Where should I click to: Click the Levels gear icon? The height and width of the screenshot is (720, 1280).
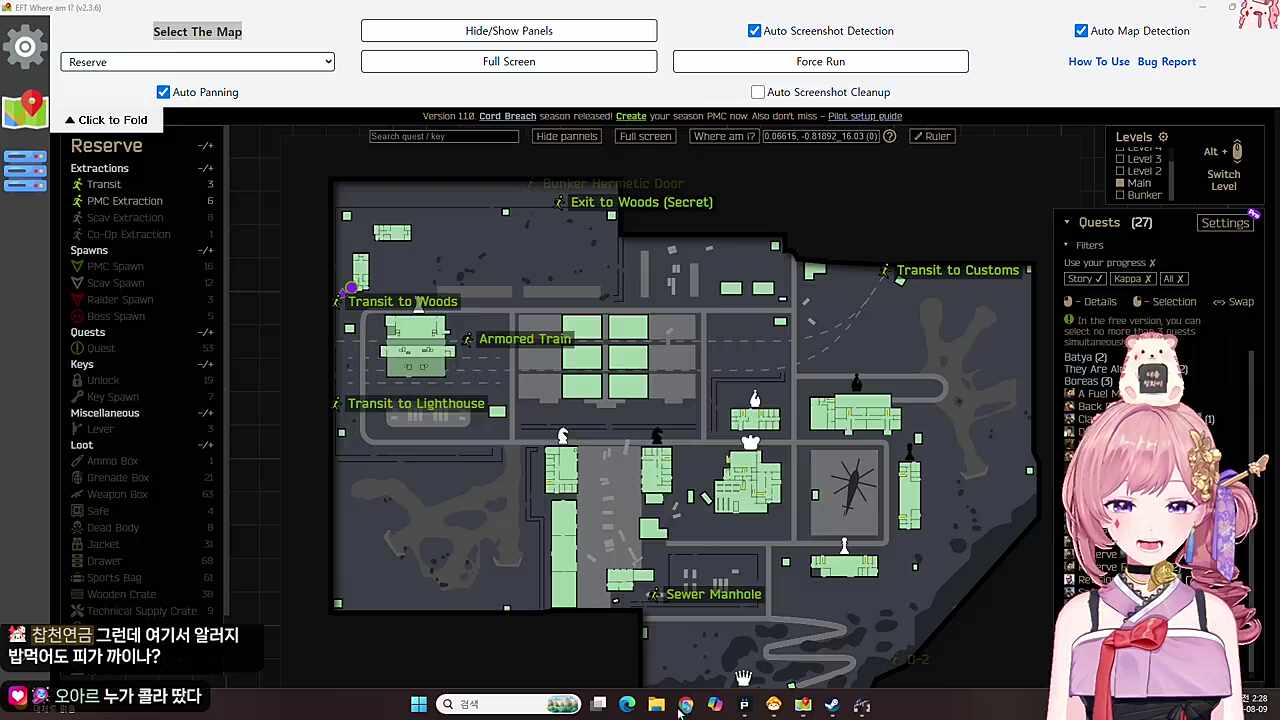(1163, 137)
